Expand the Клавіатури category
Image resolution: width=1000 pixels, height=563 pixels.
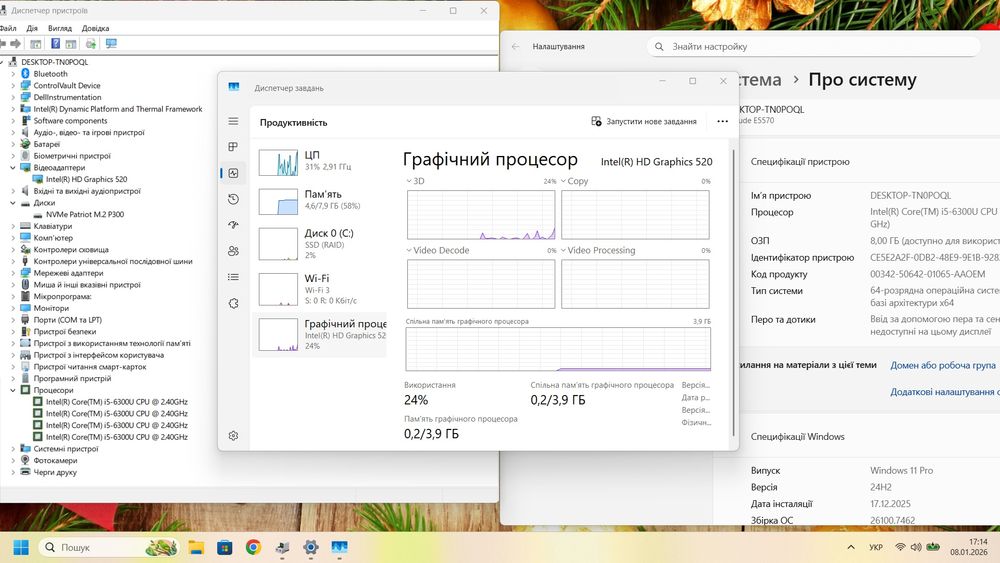point(13,226)
